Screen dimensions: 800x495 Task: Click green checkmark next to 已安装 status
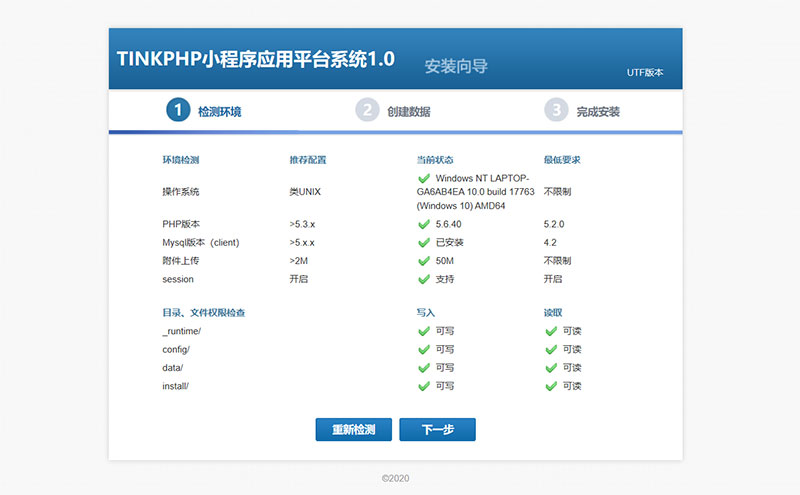pyautogui.click(x=424, y=243)
